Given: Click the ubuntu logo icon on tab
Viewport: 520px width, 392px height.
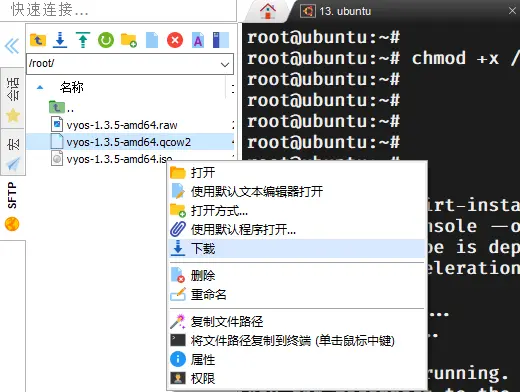Looking at the screenshot, I should pyautogui.click(x=308, y=11).
